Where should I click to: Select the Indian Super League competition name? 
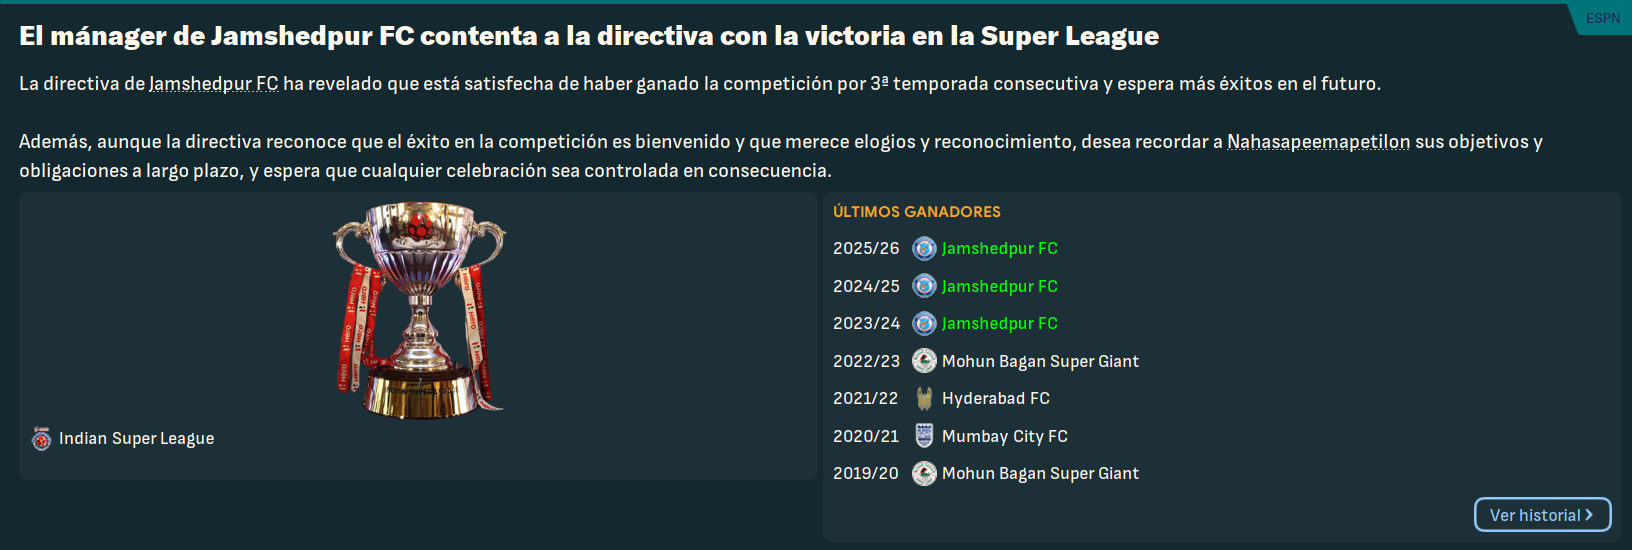click(136, 439)
